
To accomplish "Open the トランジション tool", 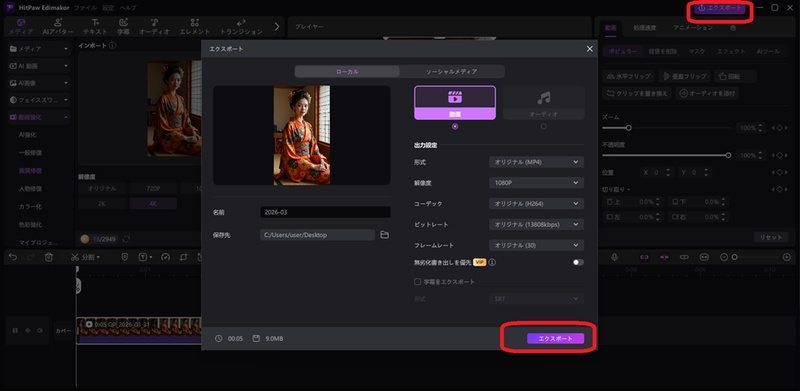I will pos(241,27).
